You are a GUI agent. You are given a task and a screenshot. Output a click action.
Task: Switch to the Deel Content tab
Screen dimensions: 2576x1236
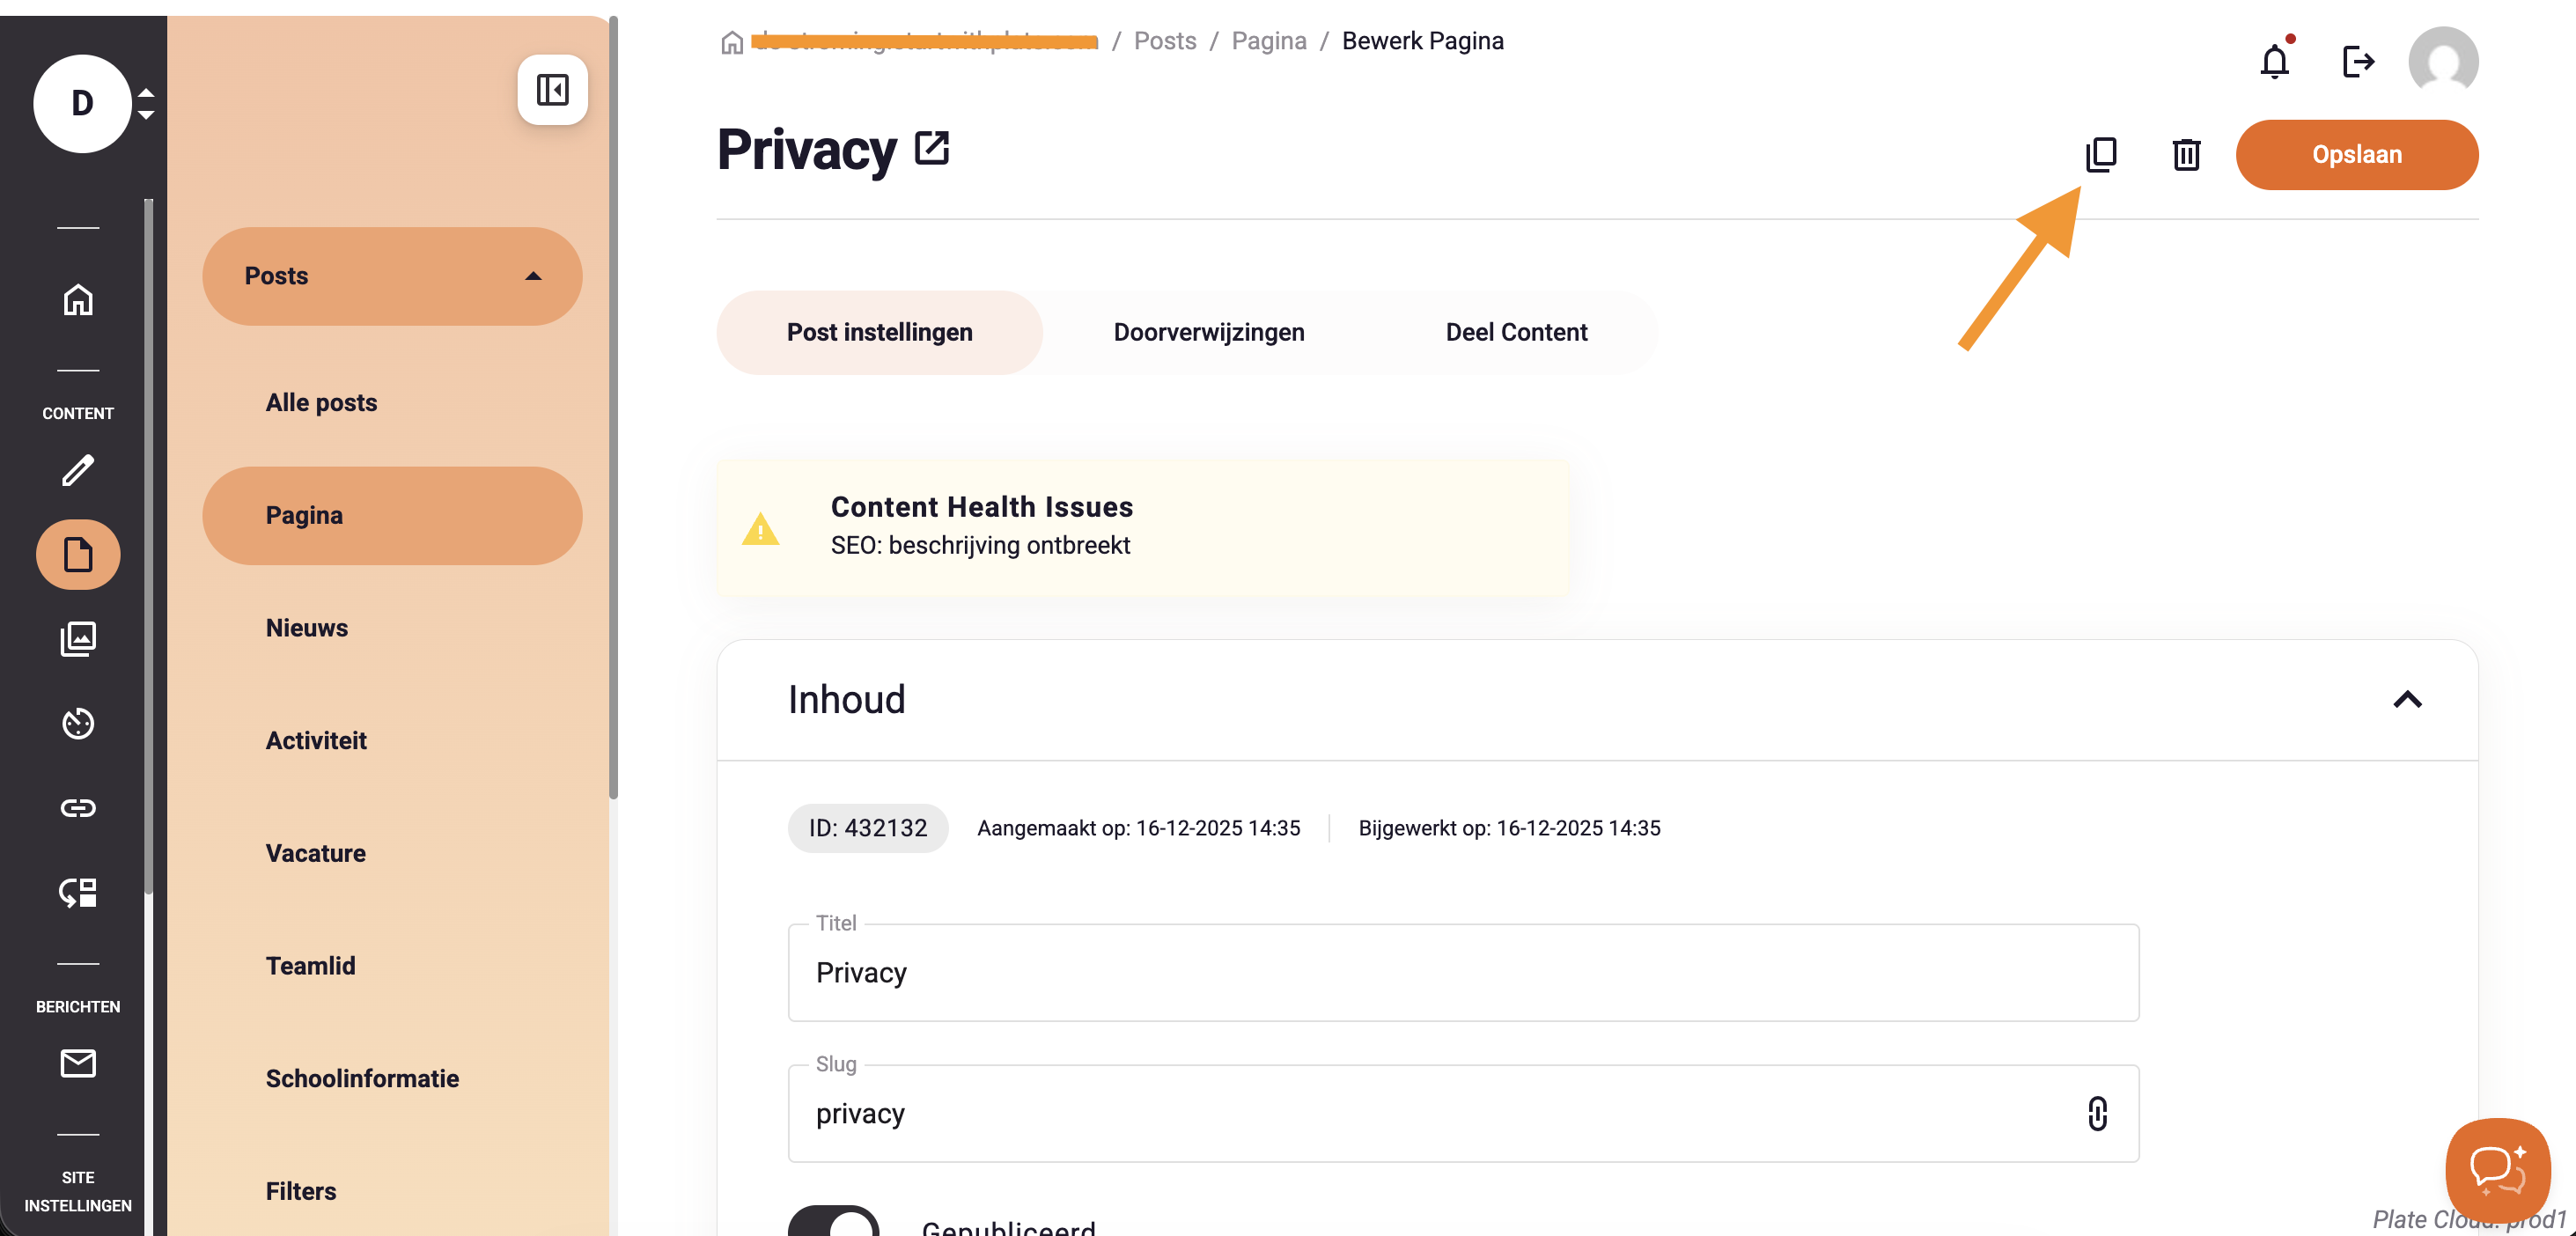[1516, 332]
